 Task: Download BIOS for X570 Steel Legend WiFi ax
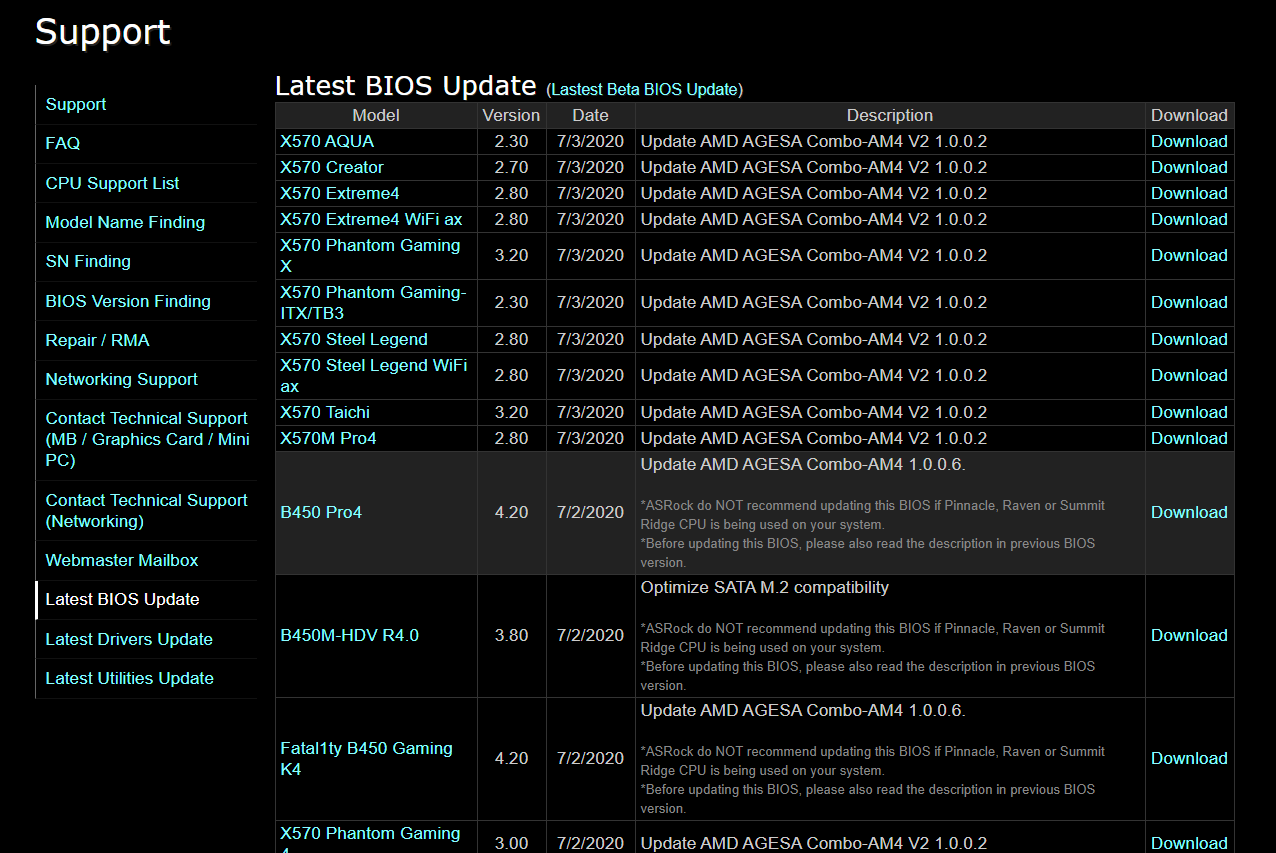(1189, 375)
